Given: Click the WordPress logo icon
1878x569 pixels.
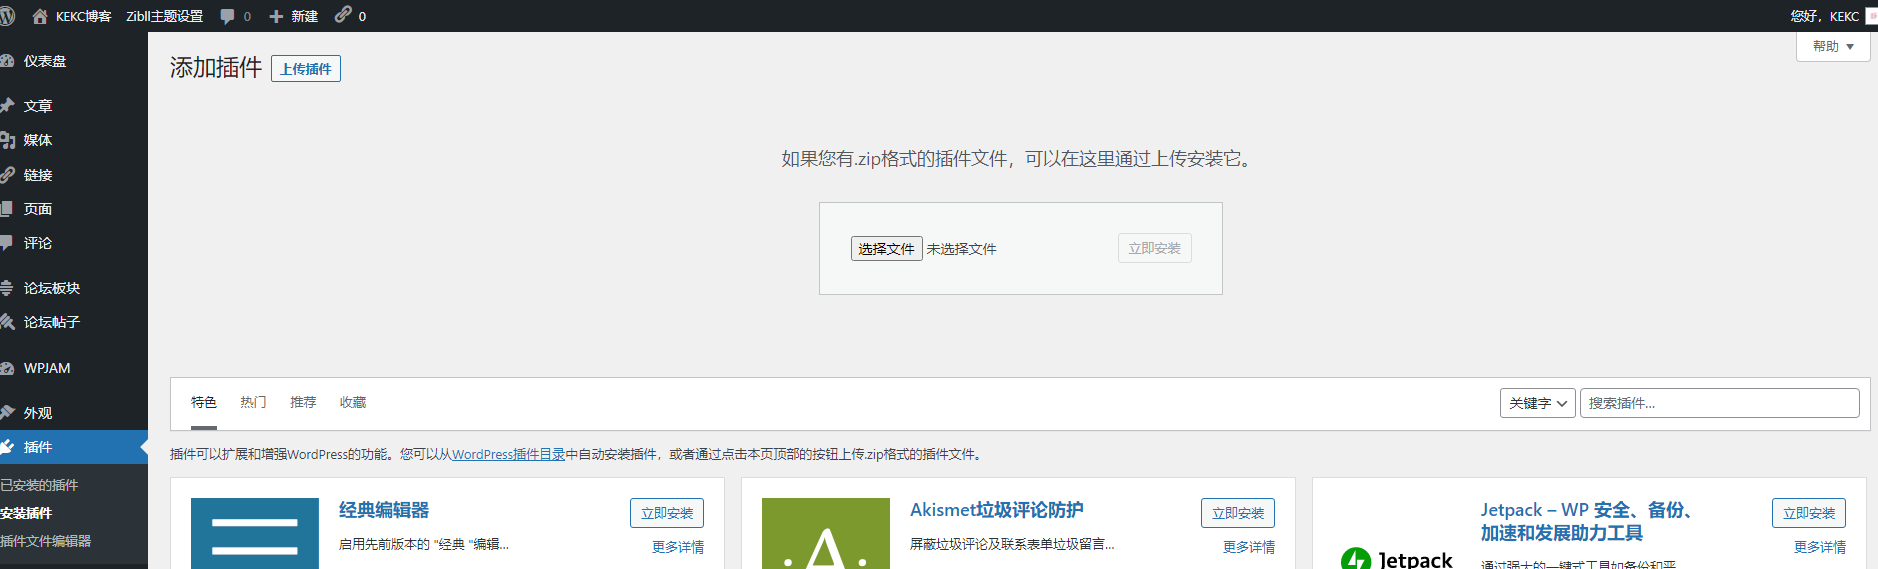Looking at the screenshot, I should [x=5, y=16].
